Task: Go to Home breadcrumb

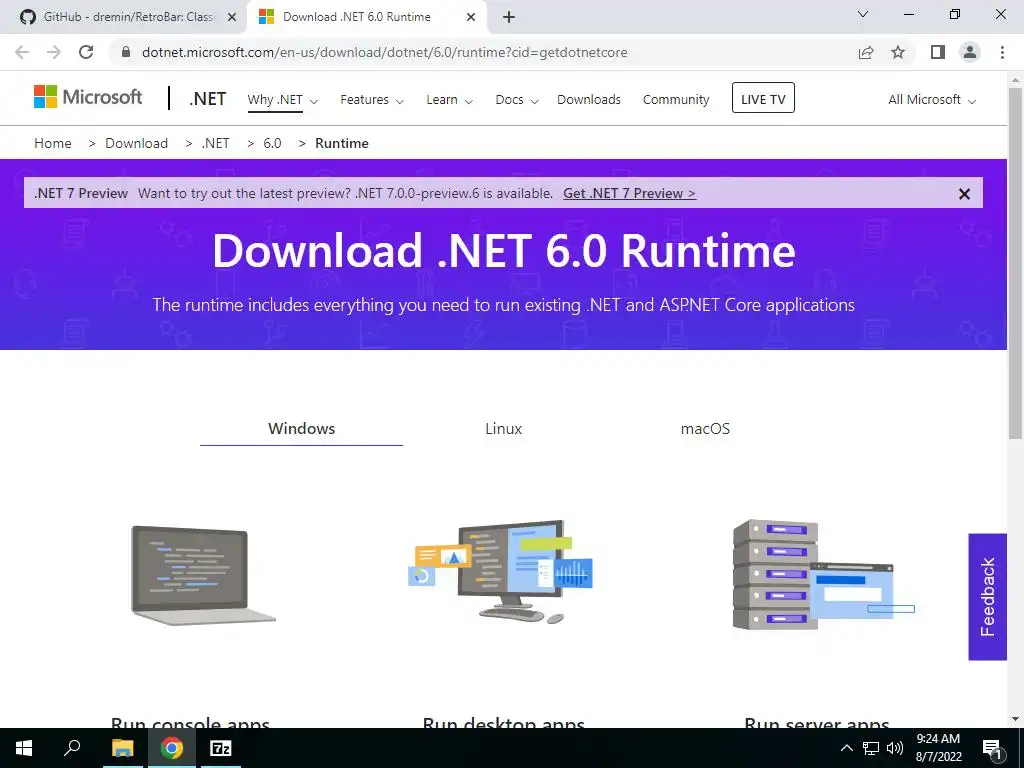Action: pos(53,143)
